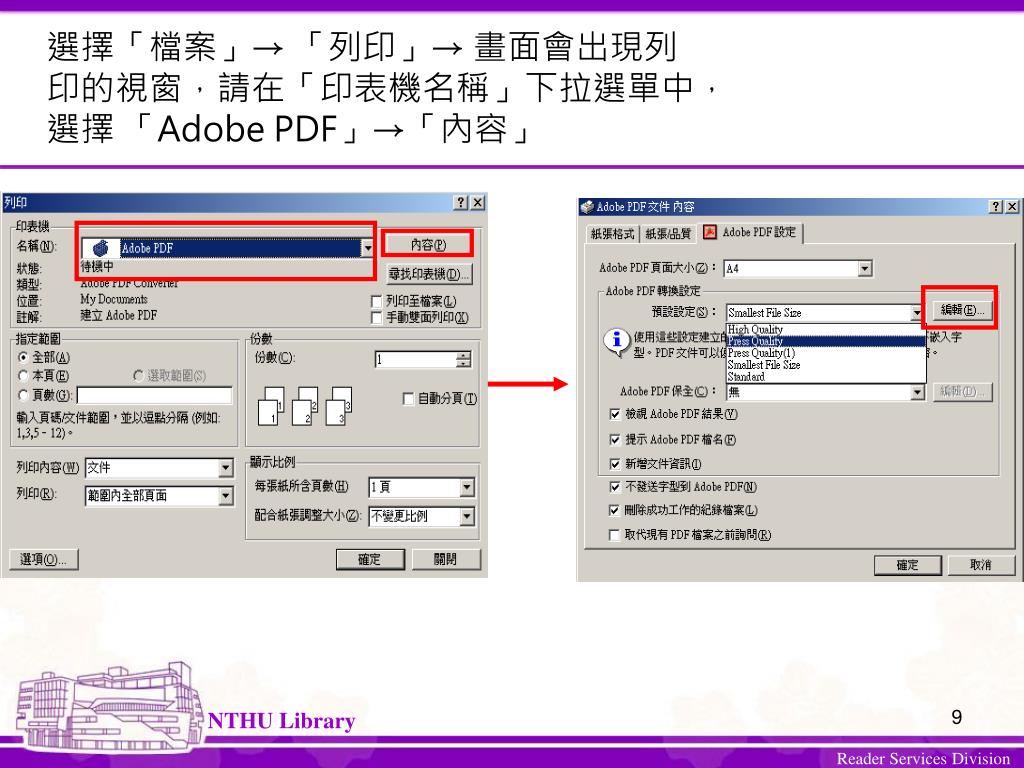Toggle 刪除成功工作的紀錄檔案(L)

tap(615, 510)
